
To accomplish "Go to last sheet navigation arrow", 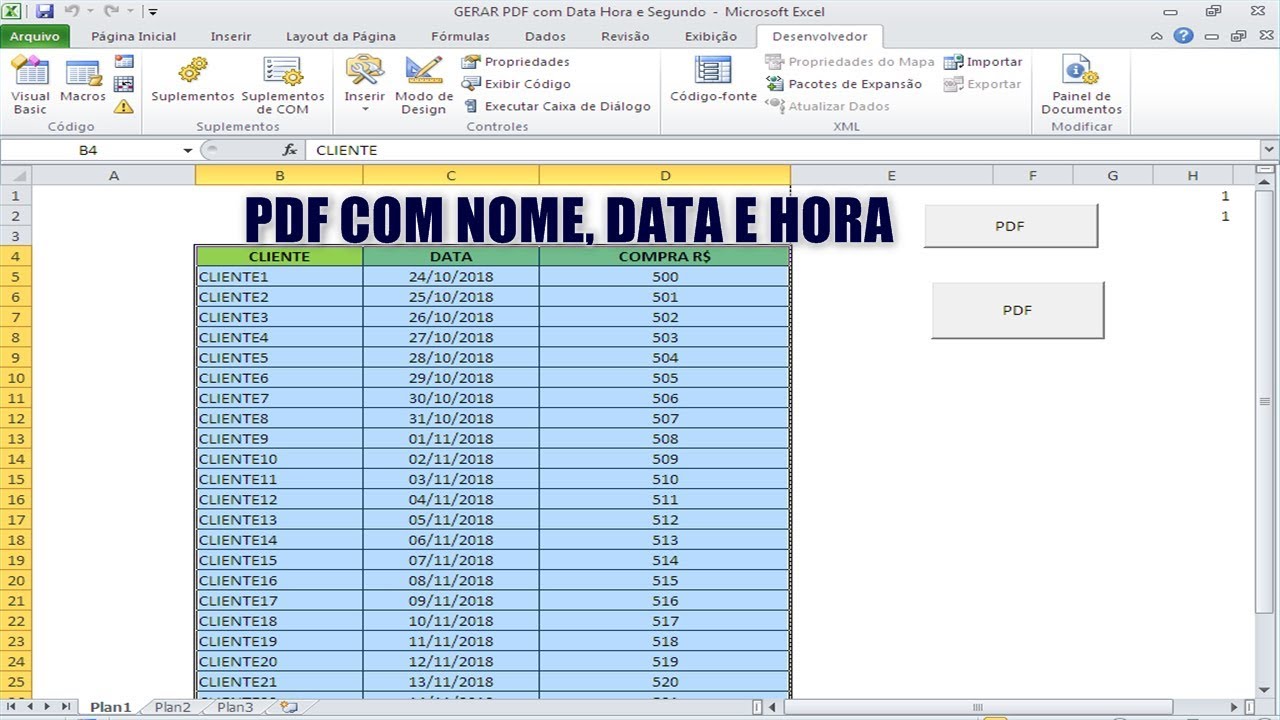I will point(65,707).
